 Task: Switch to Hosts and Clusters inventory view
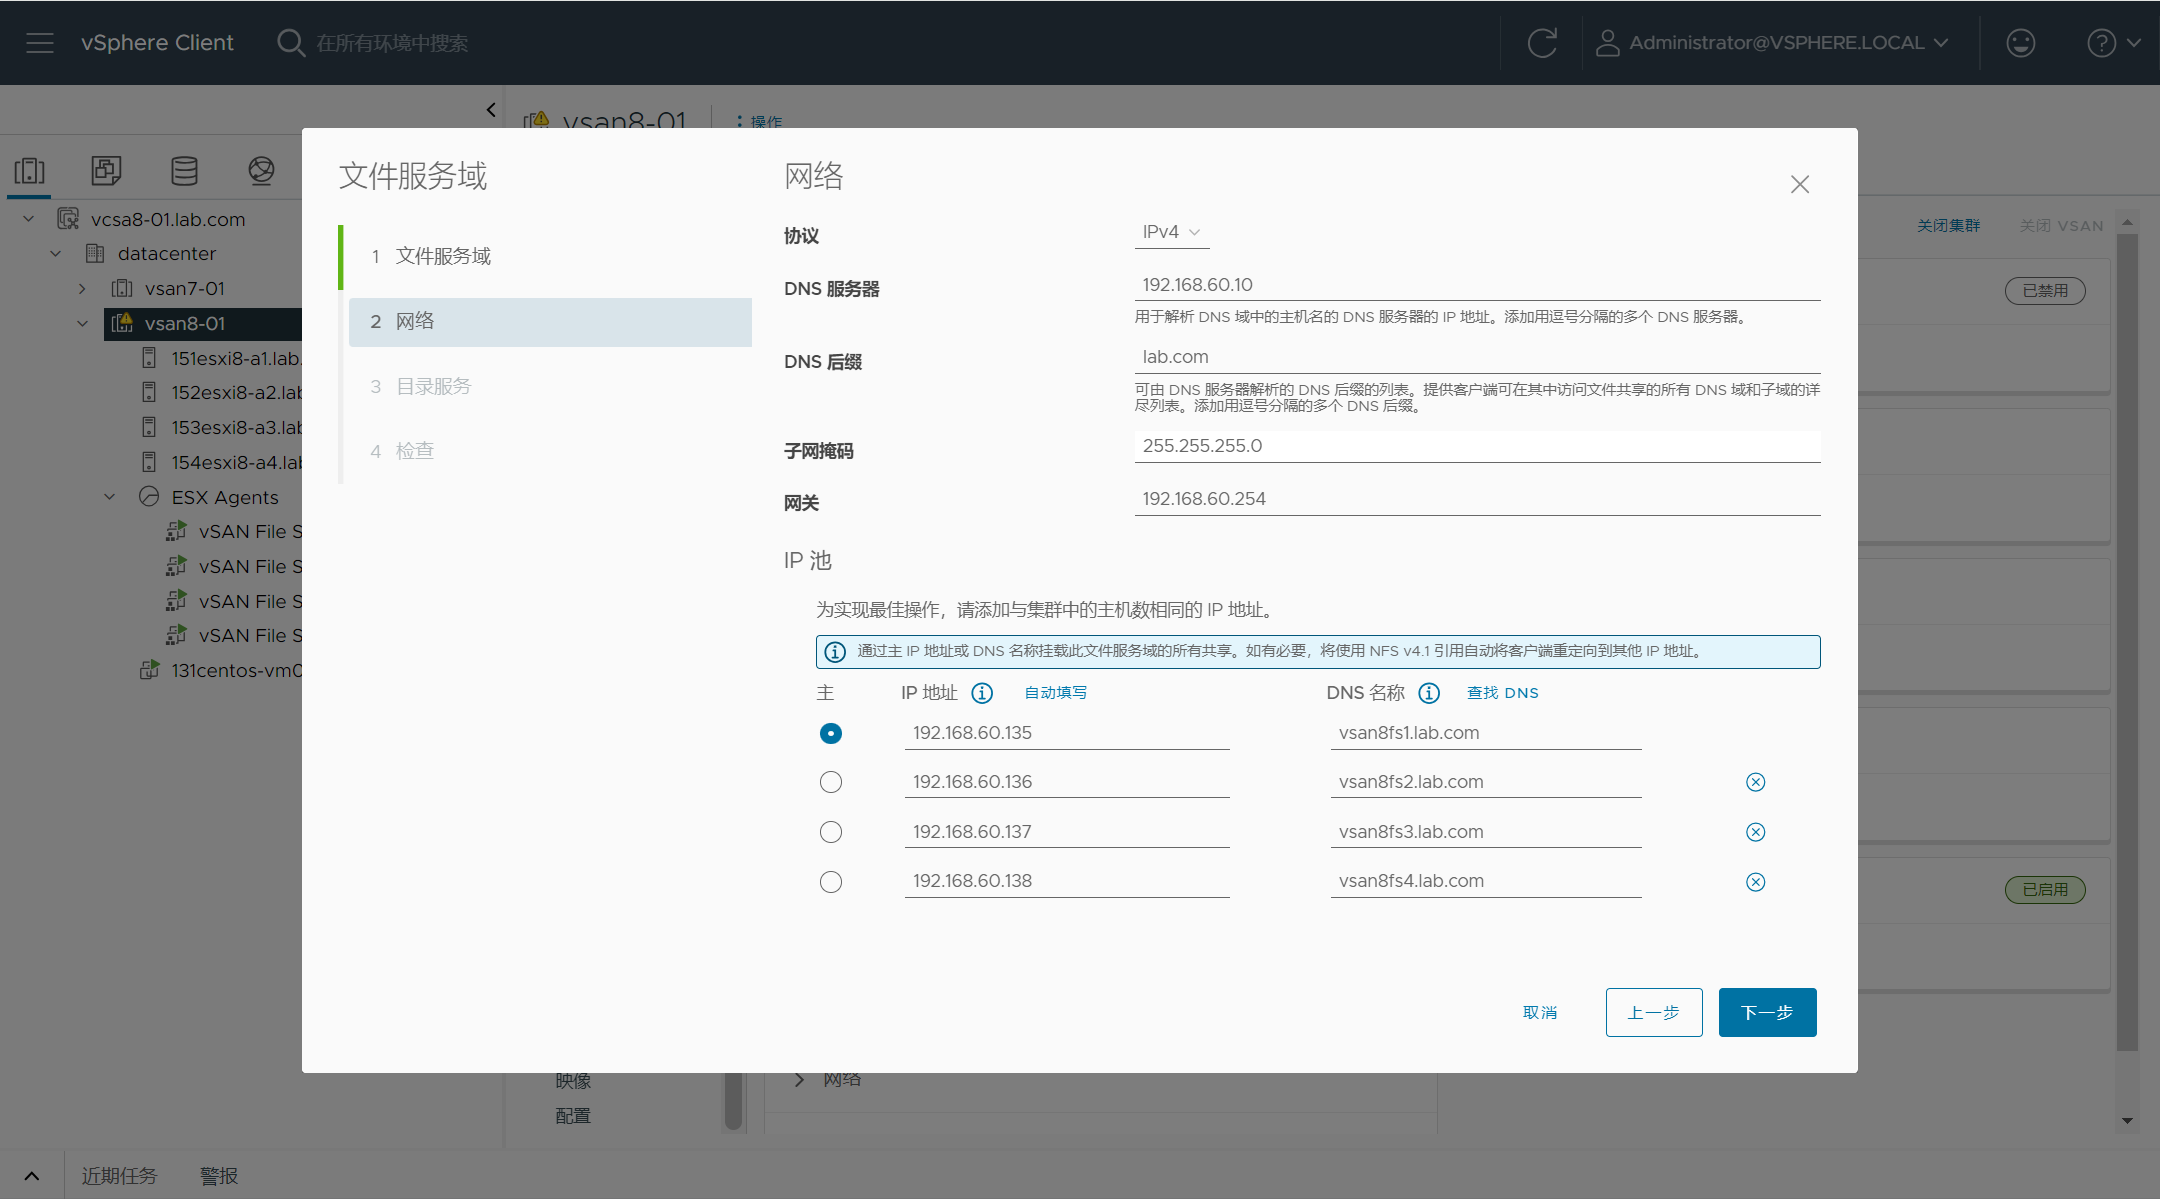tap(30, 171)
